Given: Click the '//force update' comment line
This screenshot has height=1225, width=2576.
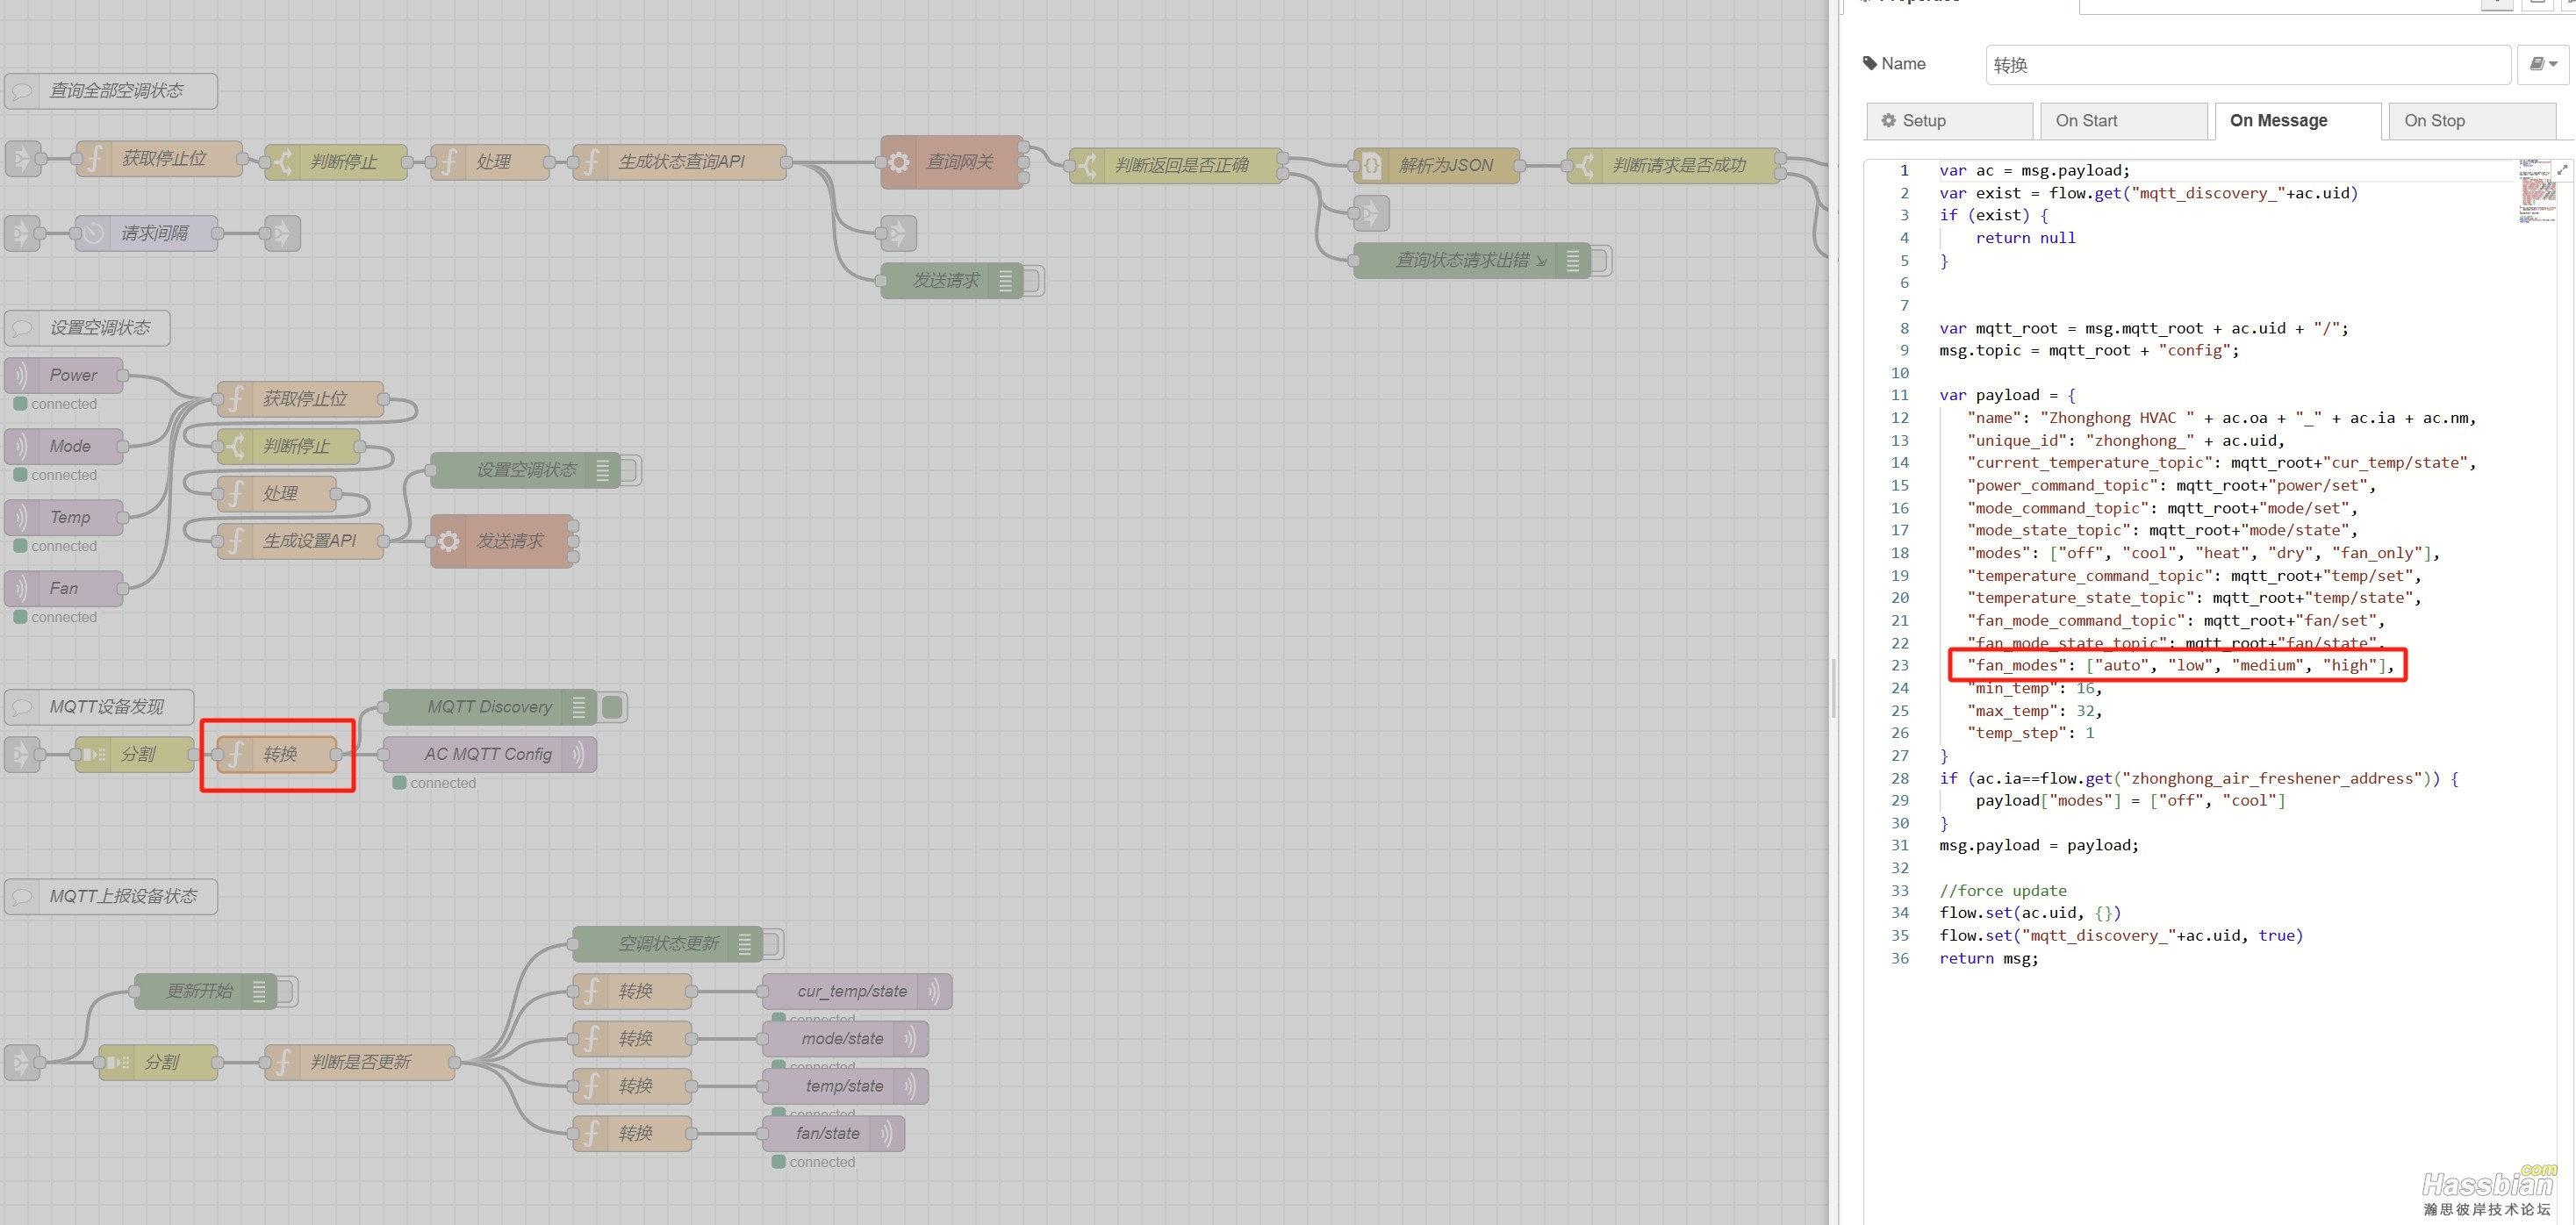Looking at the screenshot, I should click(x=2002, y=891).
